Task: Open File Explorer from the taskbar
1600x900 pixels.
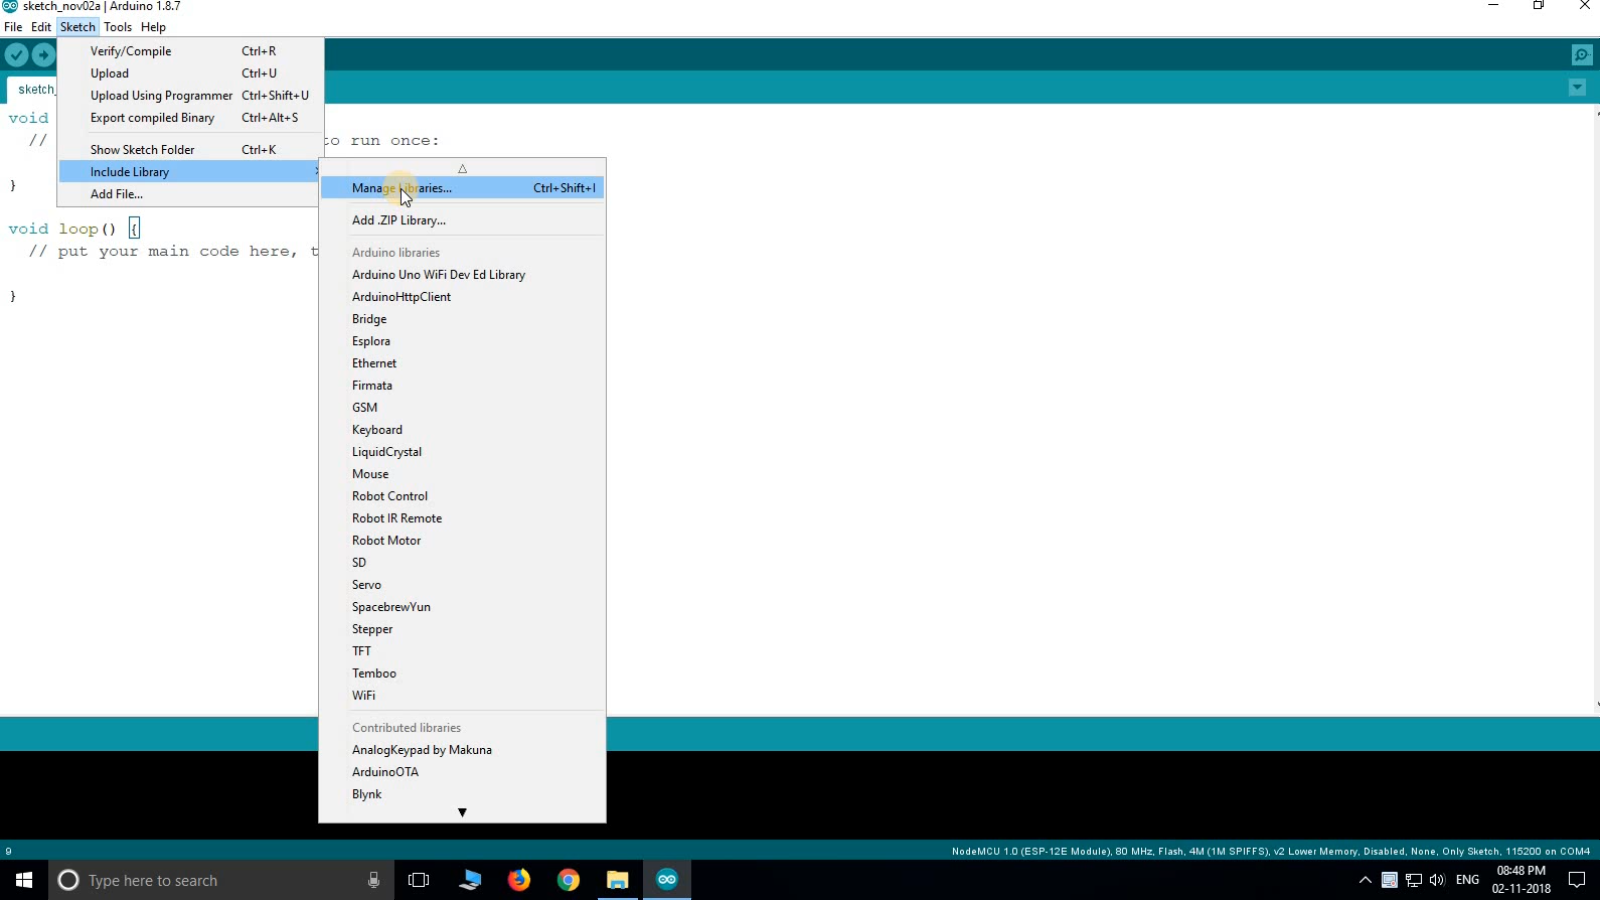Action: click(x=617, y=880)
